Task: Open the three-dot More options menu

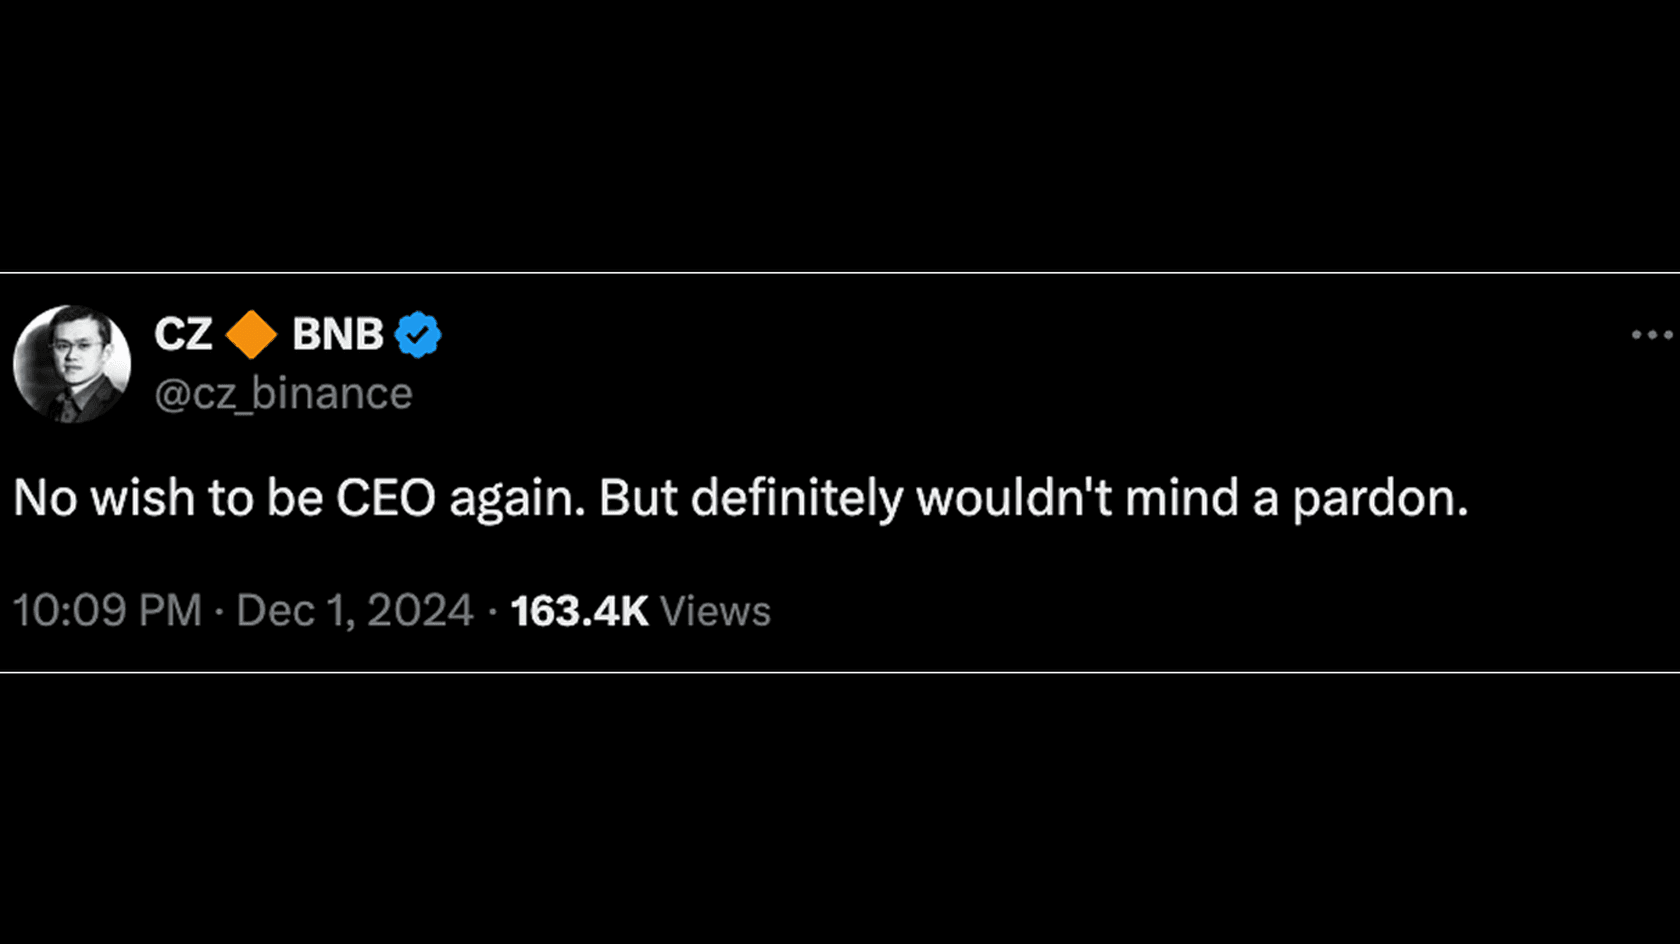Action: pos(1651,335)
